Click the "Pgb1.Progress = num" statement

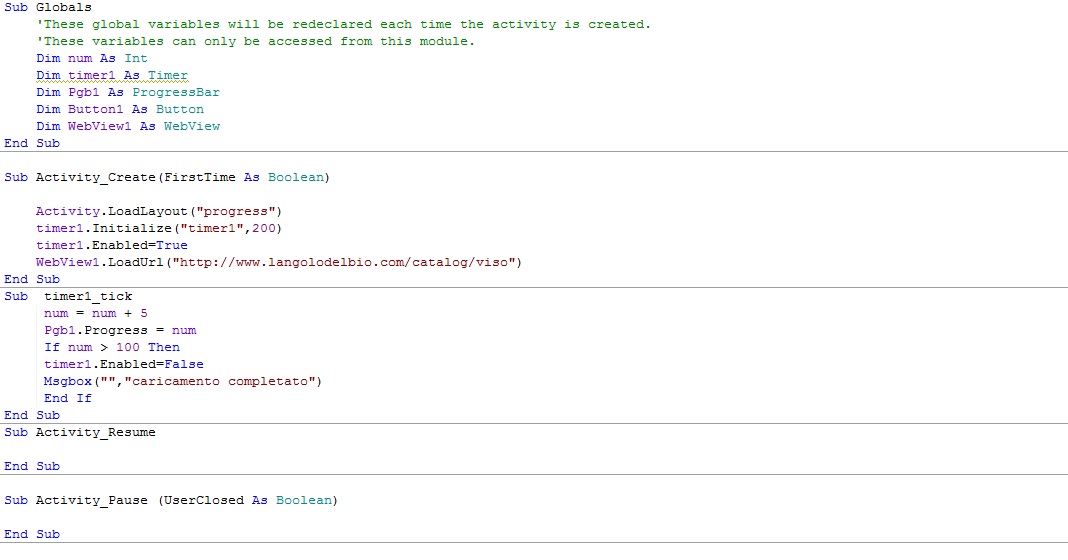click(120, 330)
